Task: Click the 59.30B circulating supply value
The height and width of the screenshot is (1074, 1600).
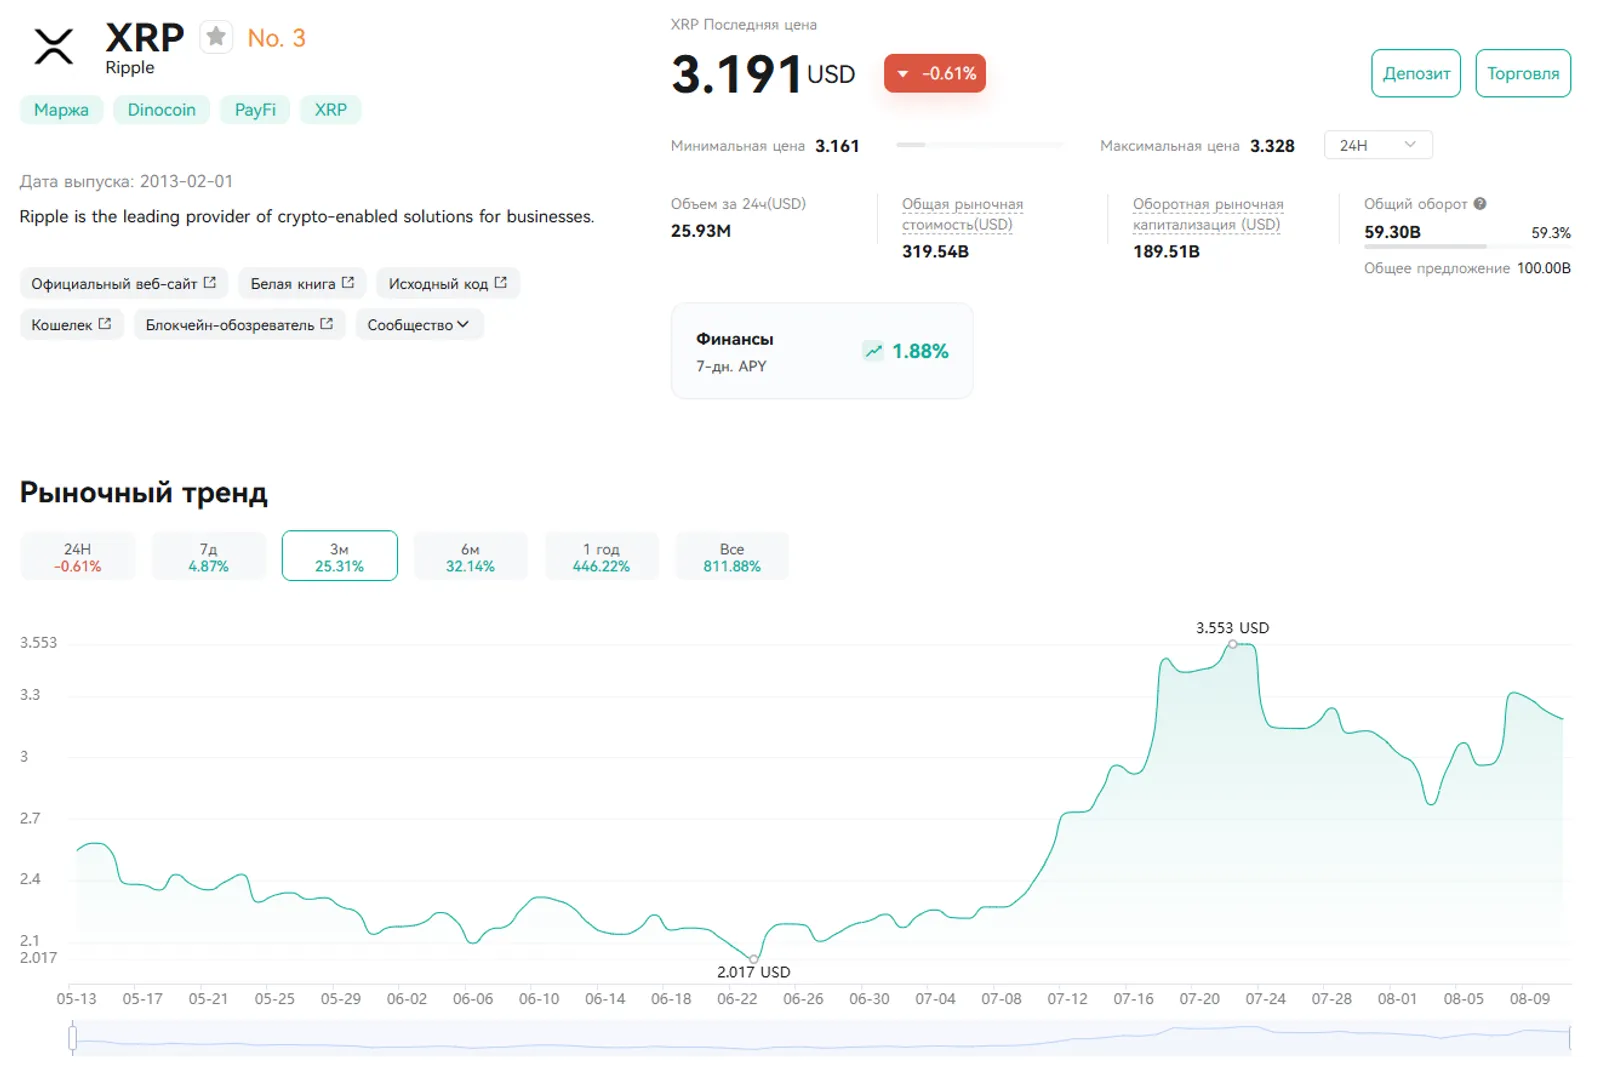Action: coord(1392,232)
